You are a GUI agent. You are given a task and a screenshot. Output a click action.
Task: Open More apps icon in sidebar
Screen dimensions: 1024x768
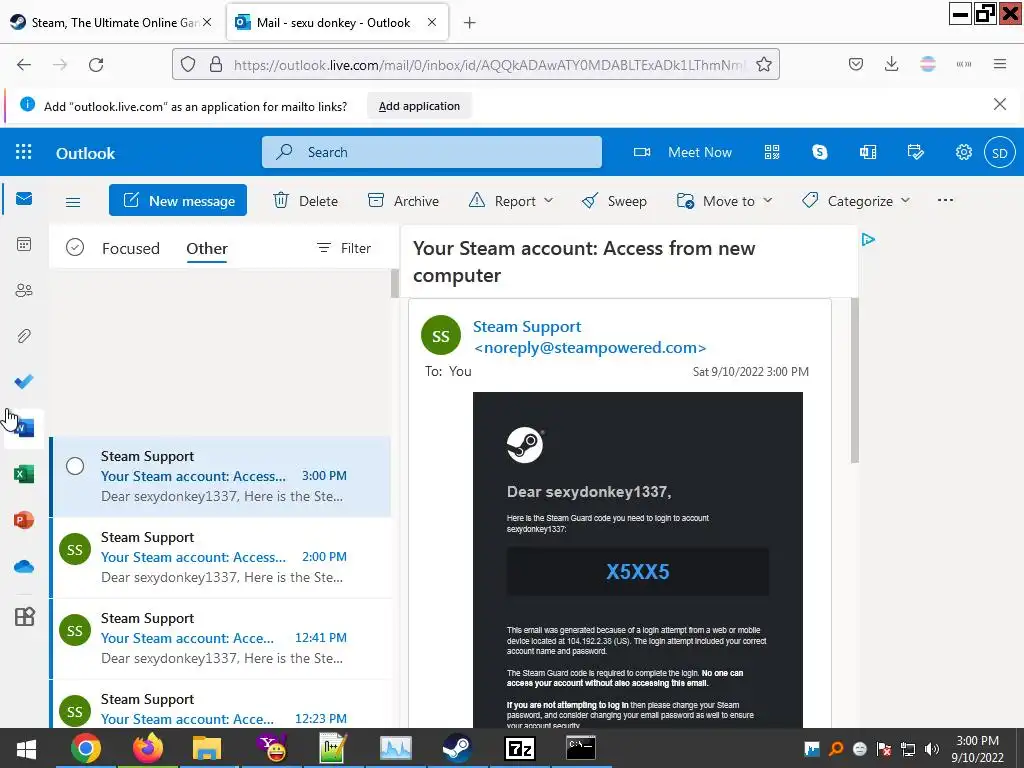tap(24, 616)
